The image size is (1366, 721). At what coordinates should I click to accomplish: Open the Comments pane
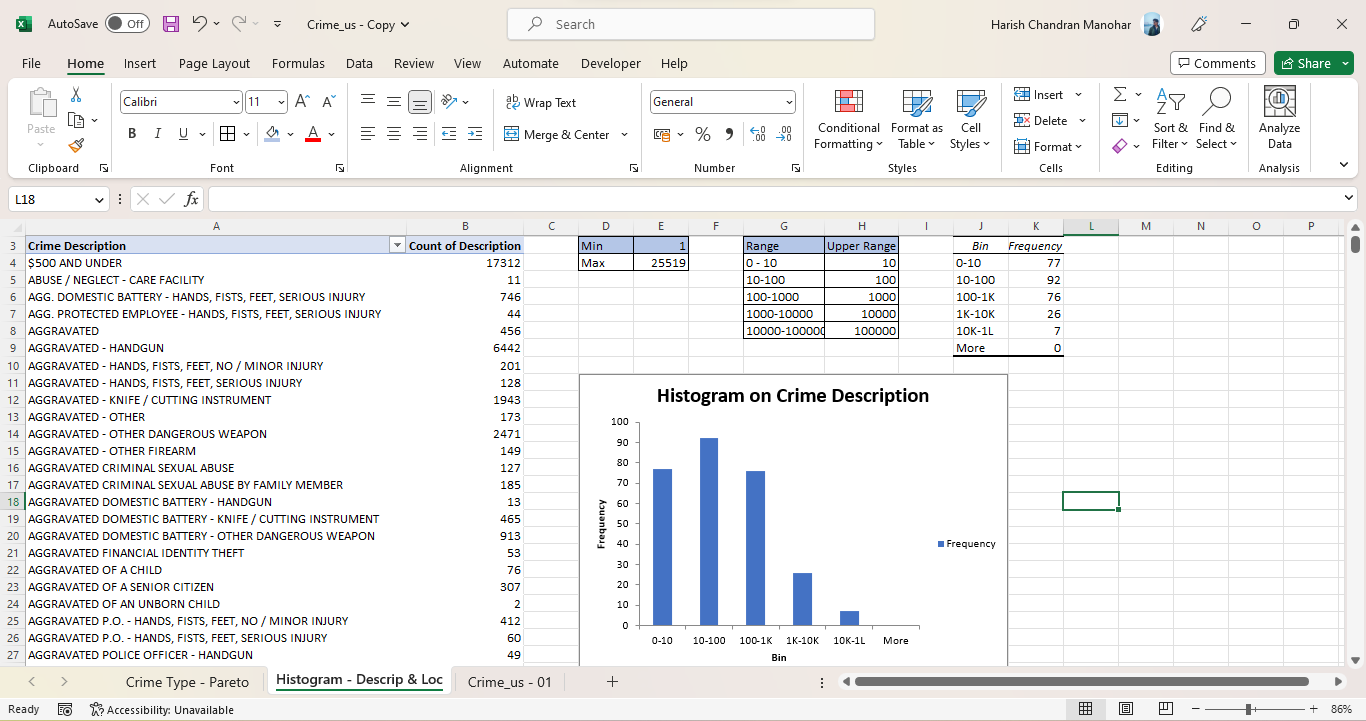point(1217,62)
